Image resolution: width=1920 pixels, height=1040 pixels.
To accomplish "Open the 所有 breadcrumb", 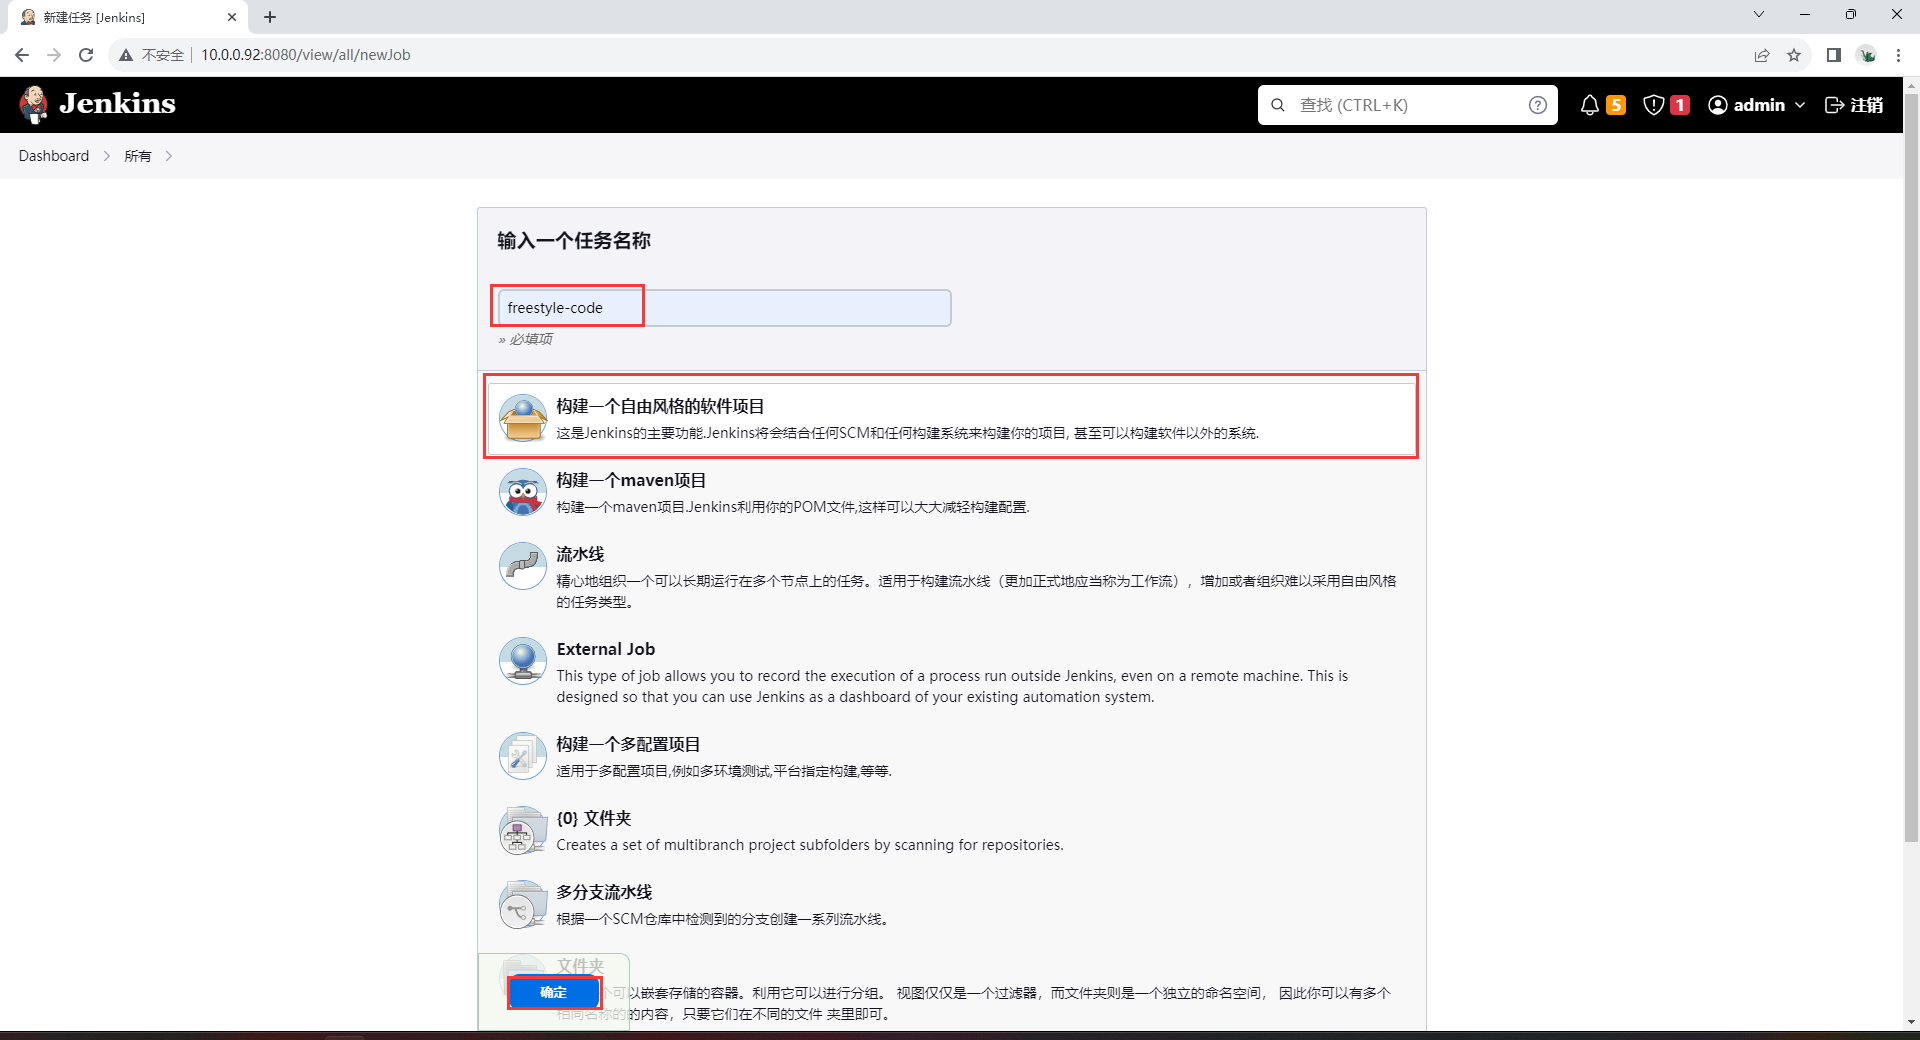I will click(138, 156).
